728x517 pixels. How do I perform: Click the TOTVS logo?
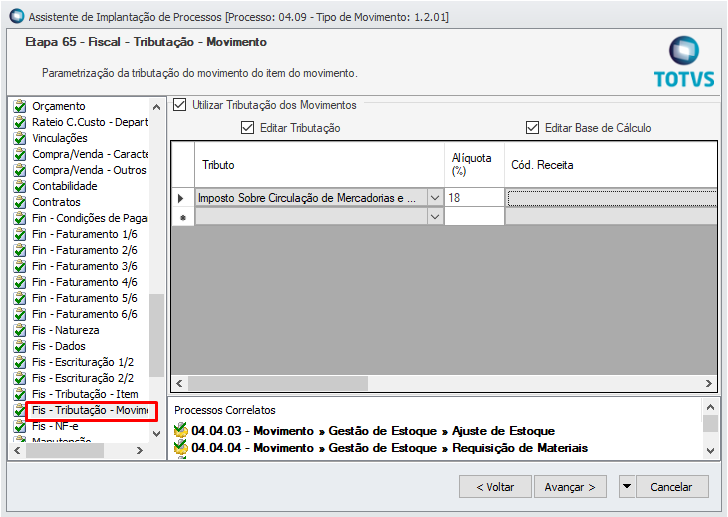(684, 62)
